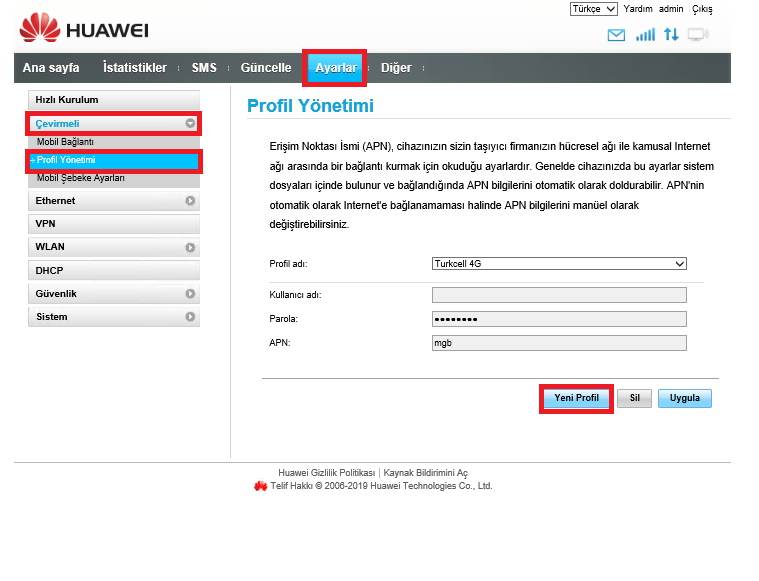
Task: Click the data transfer arrows icon
Action: pos(671,35)
